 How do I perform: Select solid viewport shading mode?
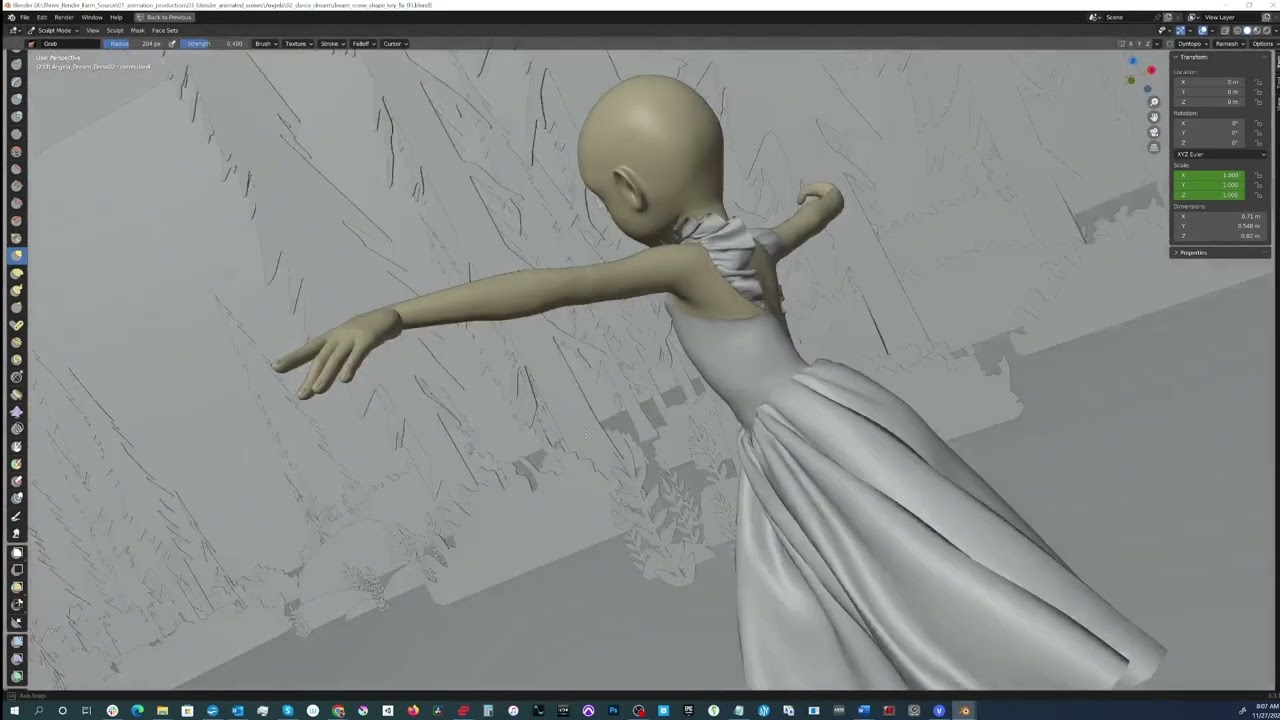[x=1247, y=30]
